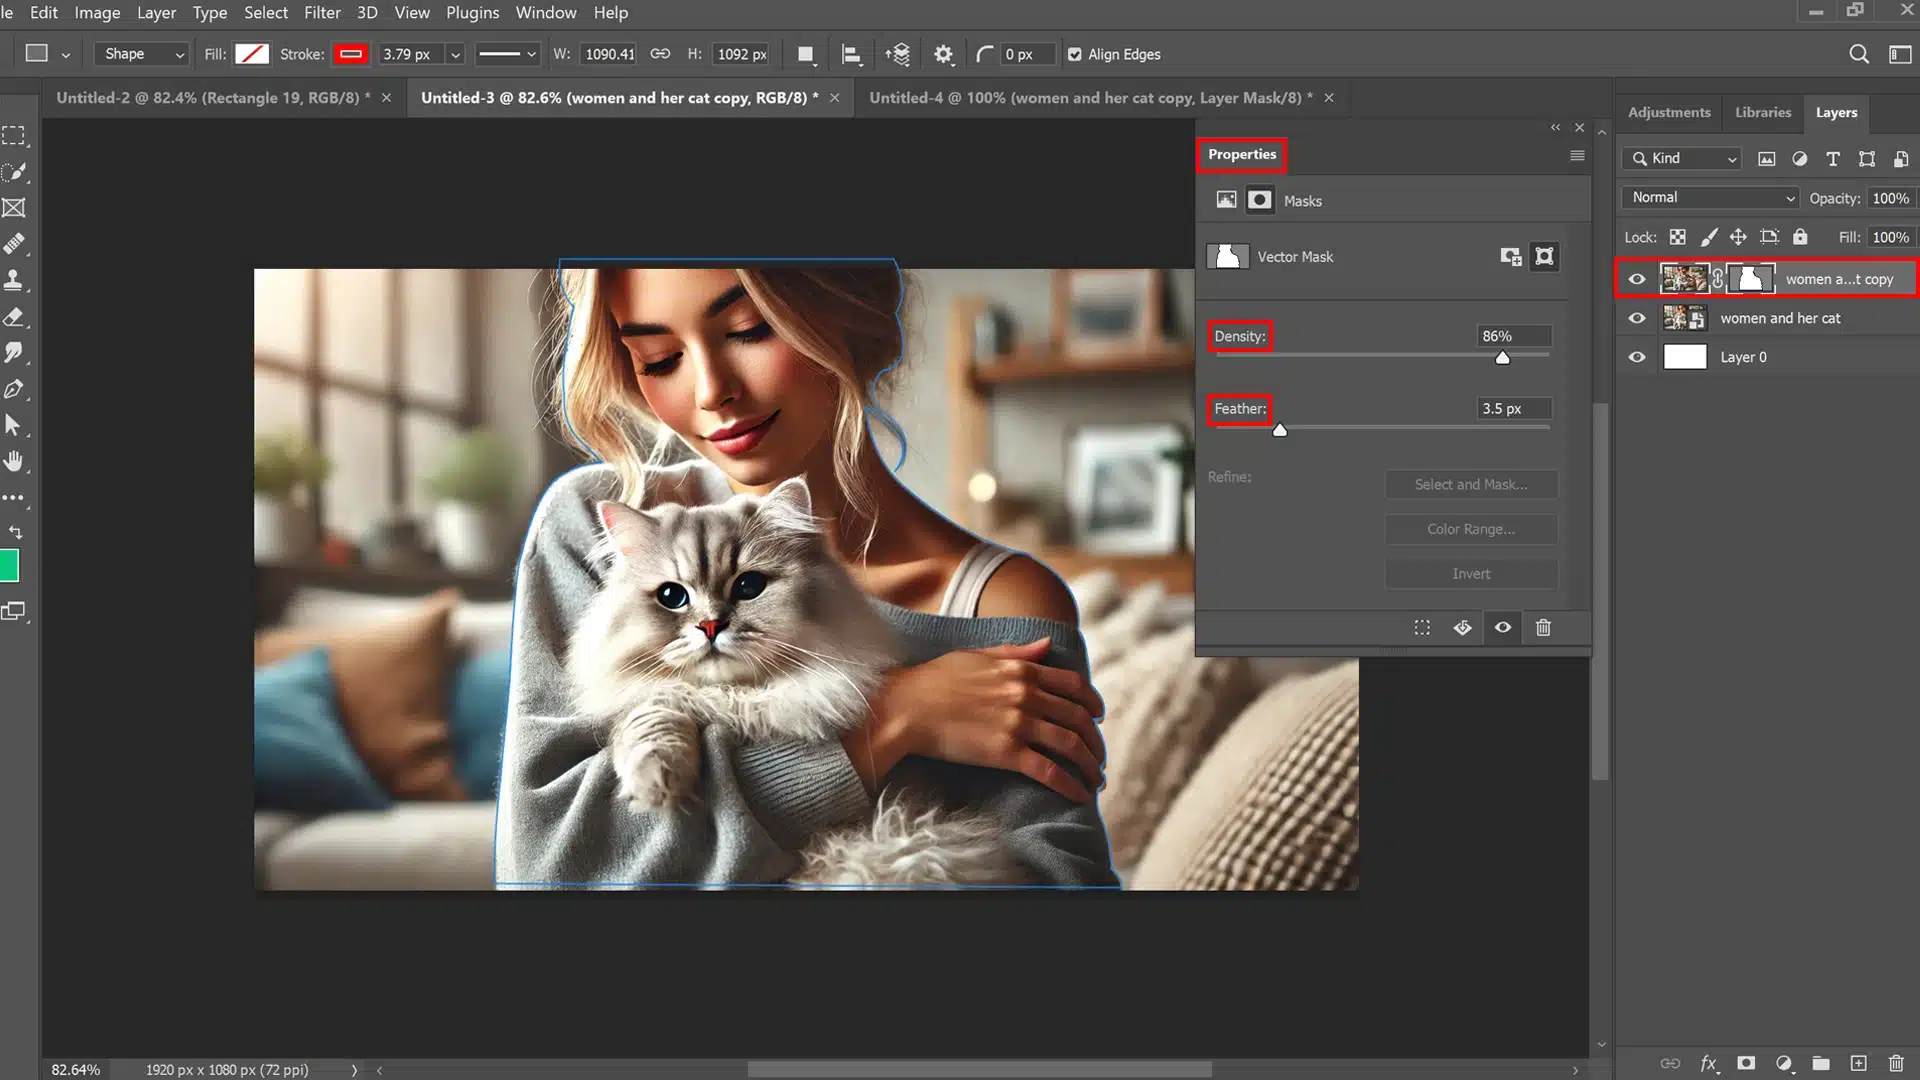
Task: Change screen mode from toolbar bottom
Action: coord(14,611)
